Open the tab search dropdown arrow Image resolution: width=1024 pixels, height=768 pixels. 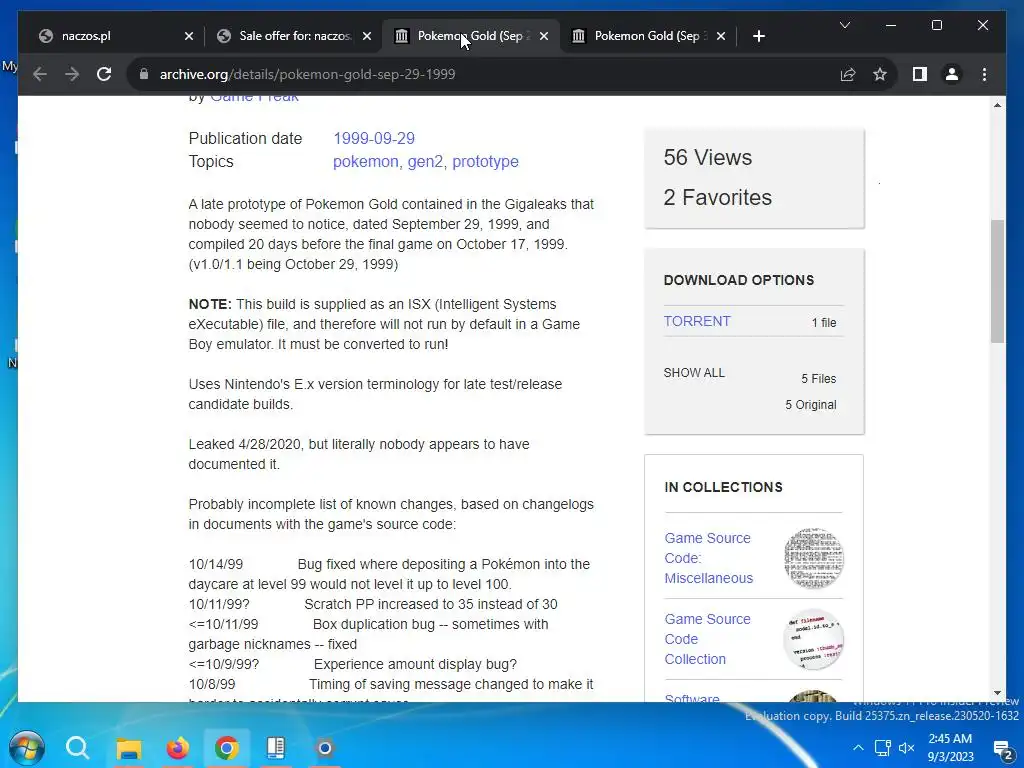tap(844, 25)
